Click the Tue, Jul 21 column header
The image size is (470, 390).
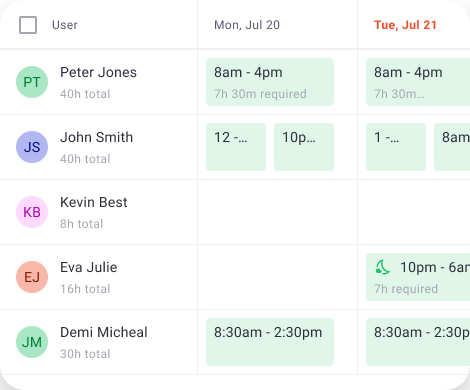pyautogui.click(x=405, y=25)
